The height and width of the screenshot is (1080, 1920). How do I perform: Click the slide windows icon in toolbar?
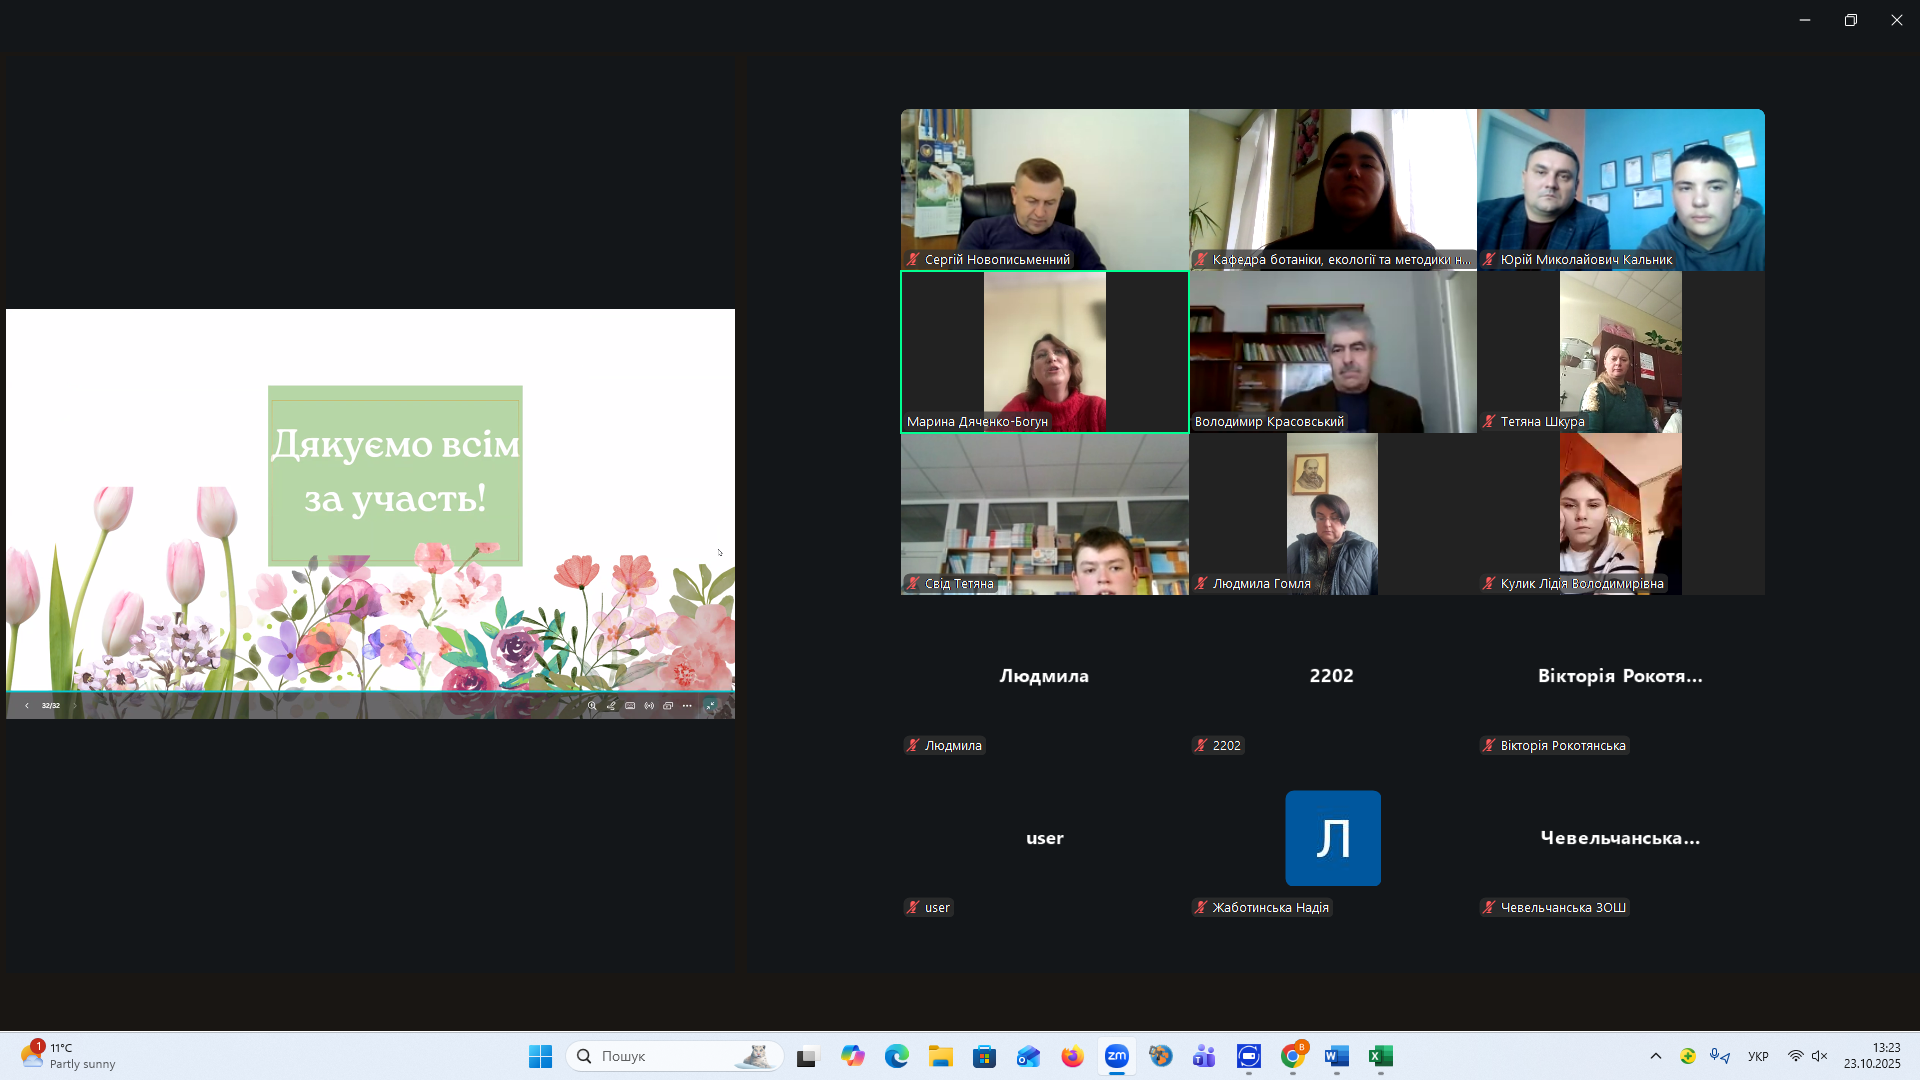coord(668,706)
